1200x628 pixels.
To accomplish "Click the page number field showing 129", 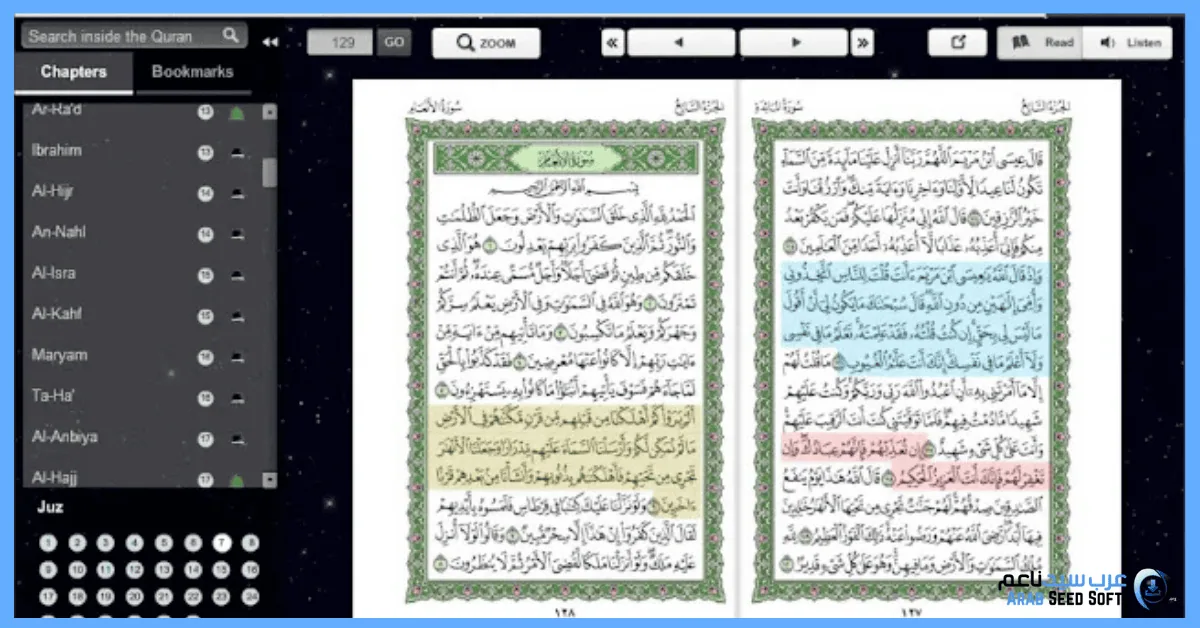I will pyautogui.click(x=340, y=42).
